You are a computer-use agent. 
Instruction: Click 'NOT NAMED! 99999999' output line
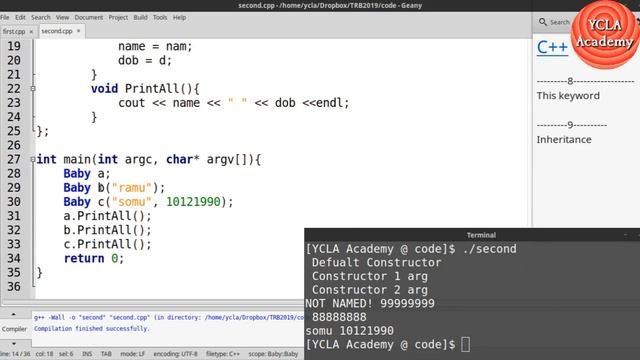370,304
